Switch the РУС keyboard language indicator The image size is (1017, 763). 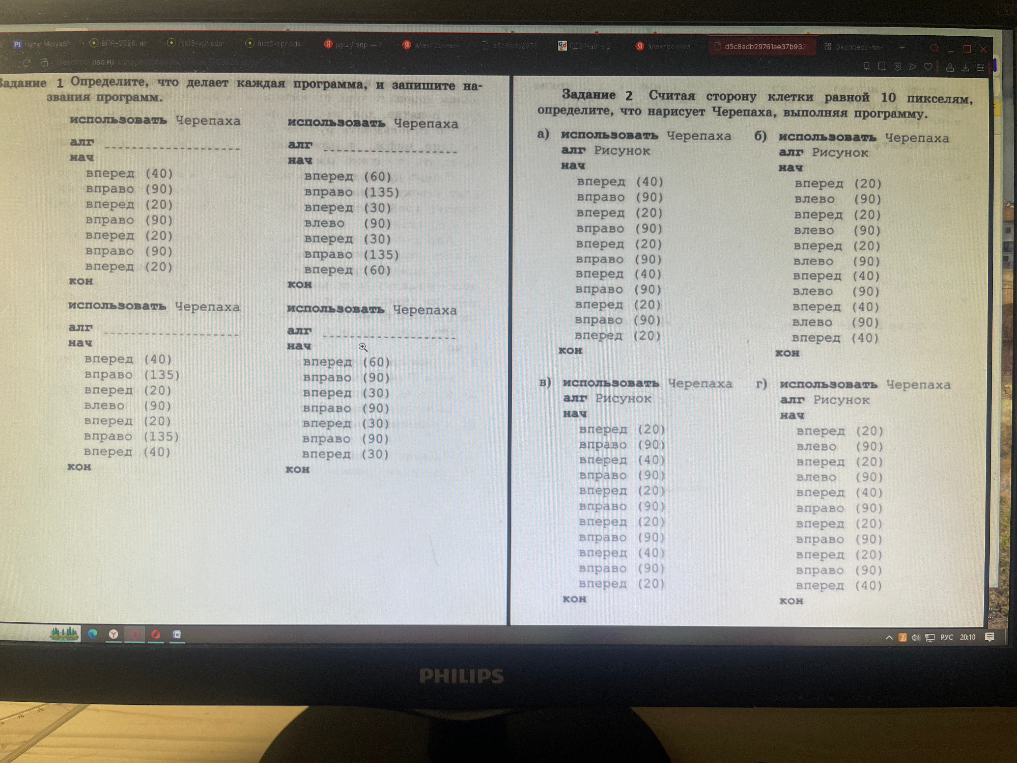click(x=947, y=637)
